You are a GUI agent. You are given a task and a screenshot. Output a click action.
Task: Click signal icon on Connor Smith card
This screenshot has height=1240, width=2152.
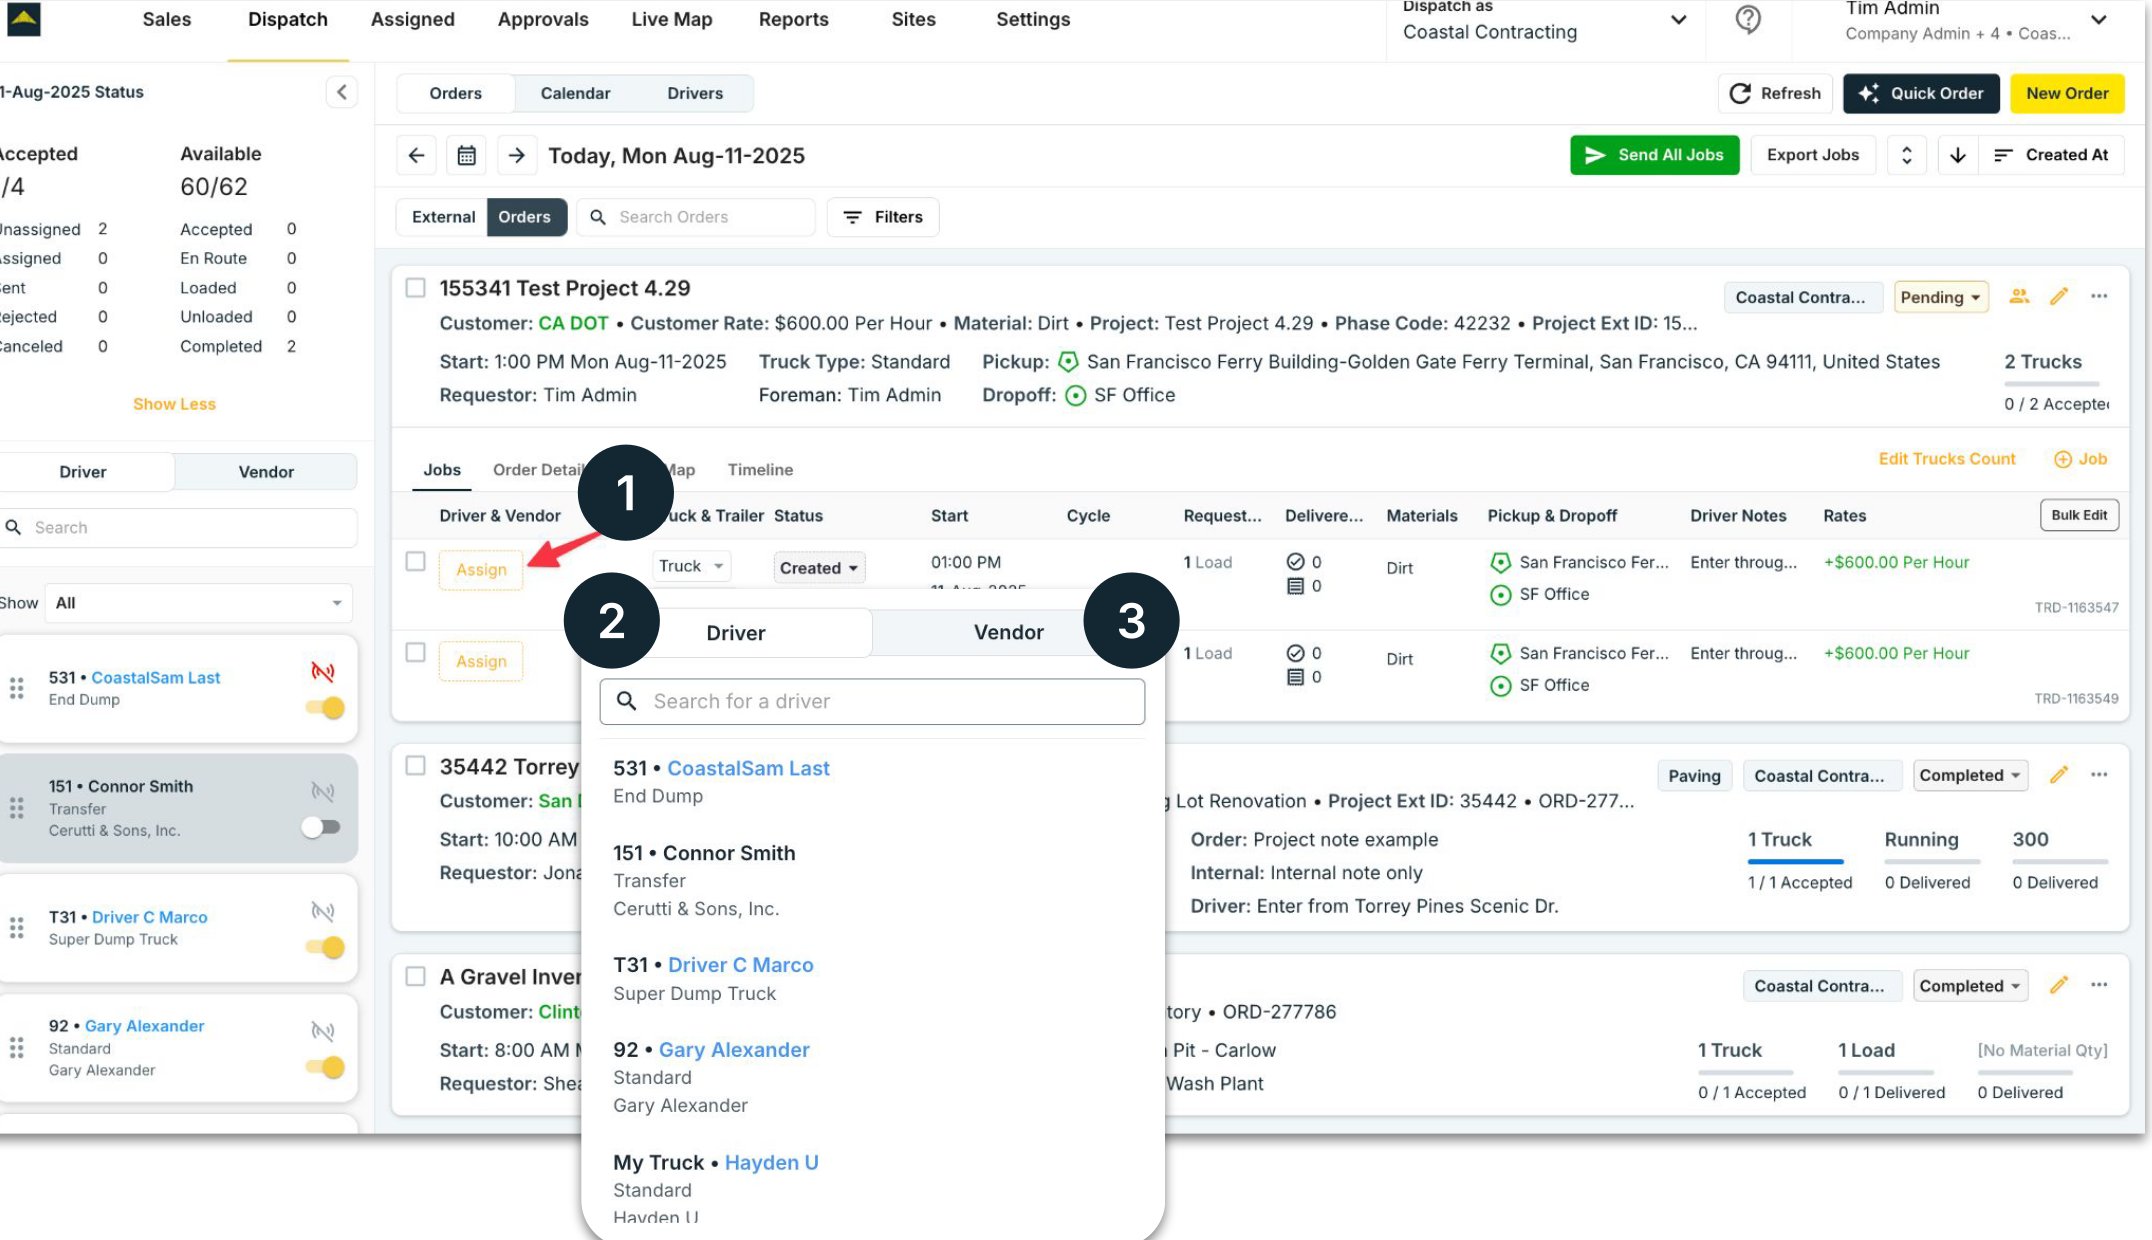pos(322,791)
